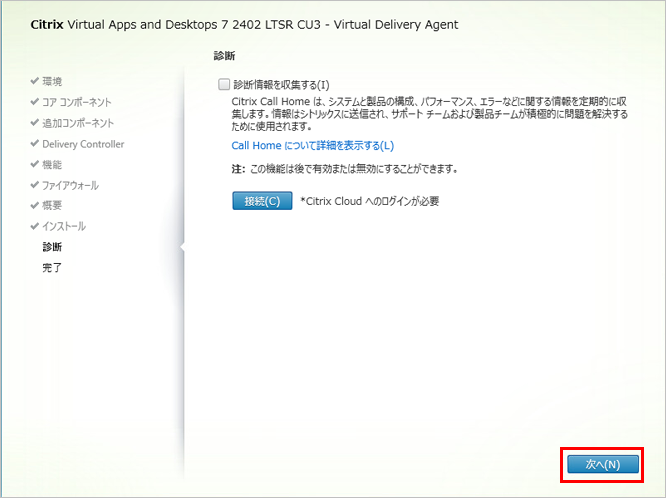The image size is (666, 498).
Task: Click the checkmark beside 機能 step
Action: (x=35, y=165)
